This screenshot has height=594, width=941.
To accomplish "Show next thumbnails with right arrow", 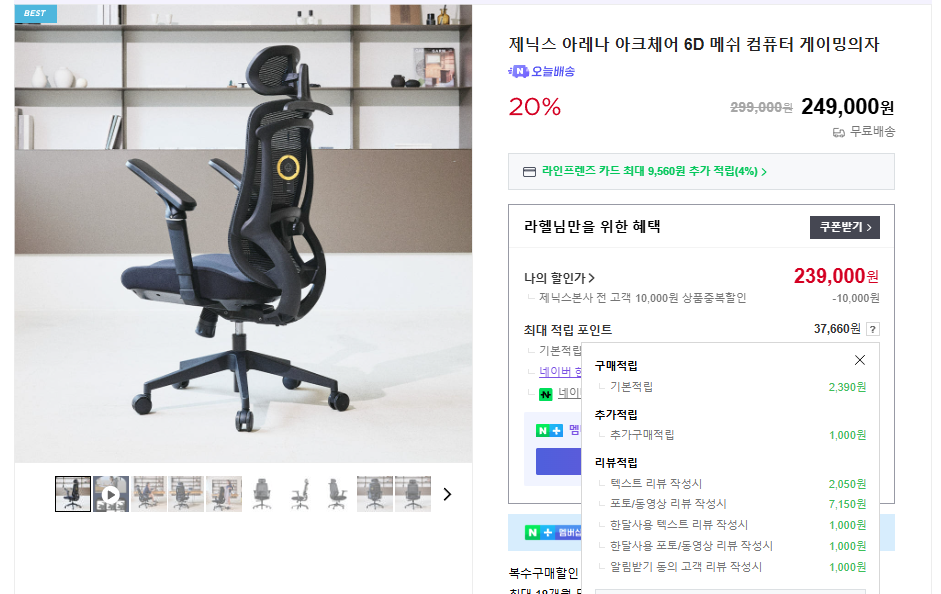I will [447, 494].
